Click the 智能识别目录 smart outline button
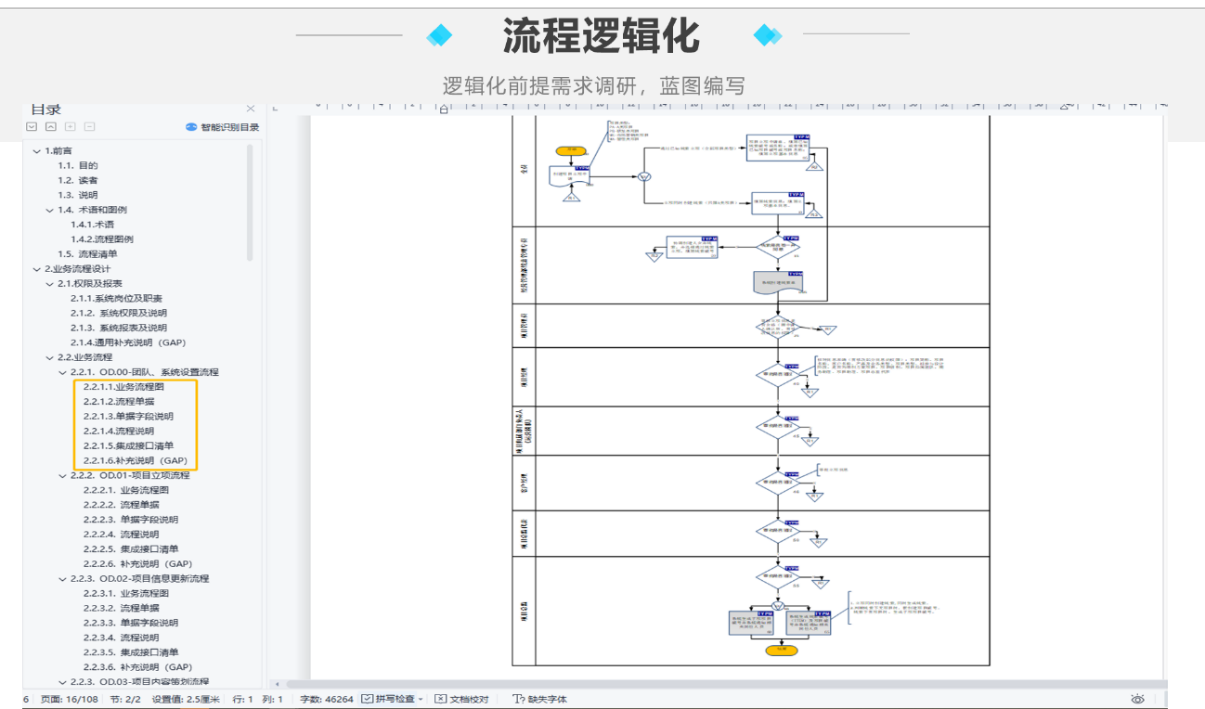Viewport: 1205px width, 709px height. [222, 127]
